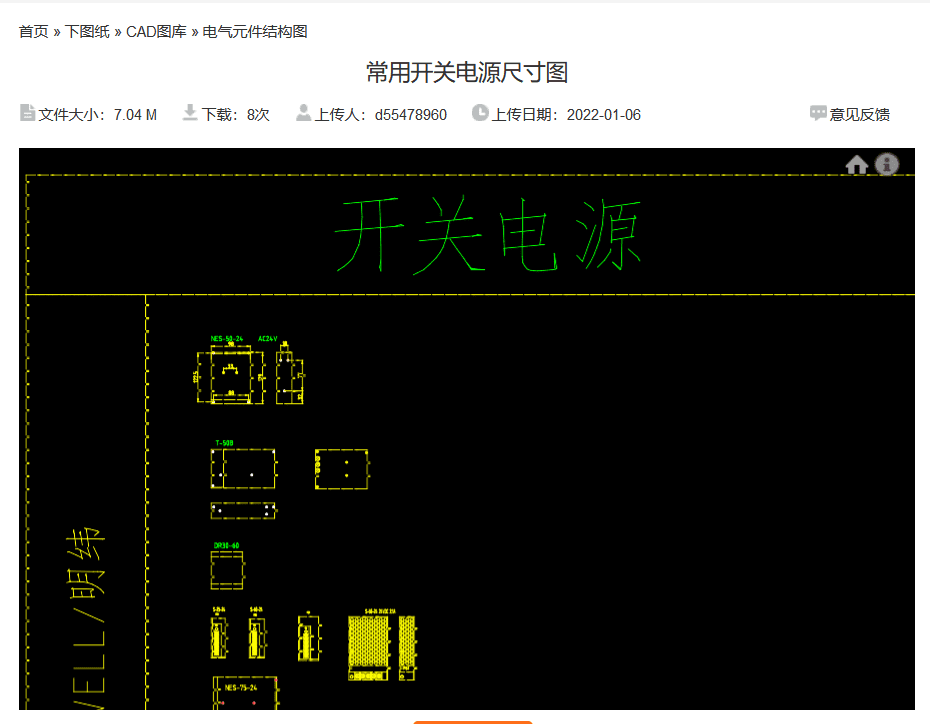The image size is (930, 724).
Task: Click the person icon next to 上传人
Action: click(x=302, y=114)
